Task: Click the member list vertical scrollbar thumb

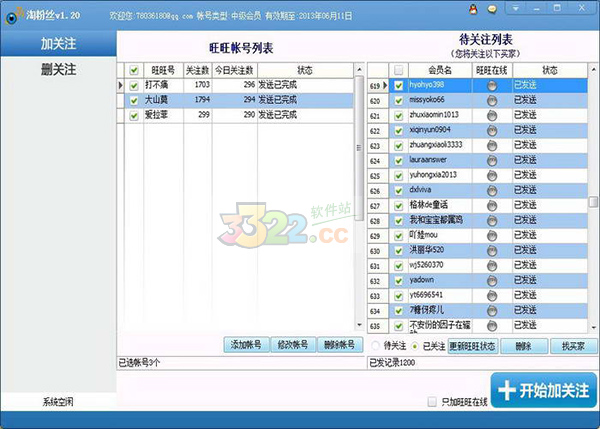Action: [593, 202]
